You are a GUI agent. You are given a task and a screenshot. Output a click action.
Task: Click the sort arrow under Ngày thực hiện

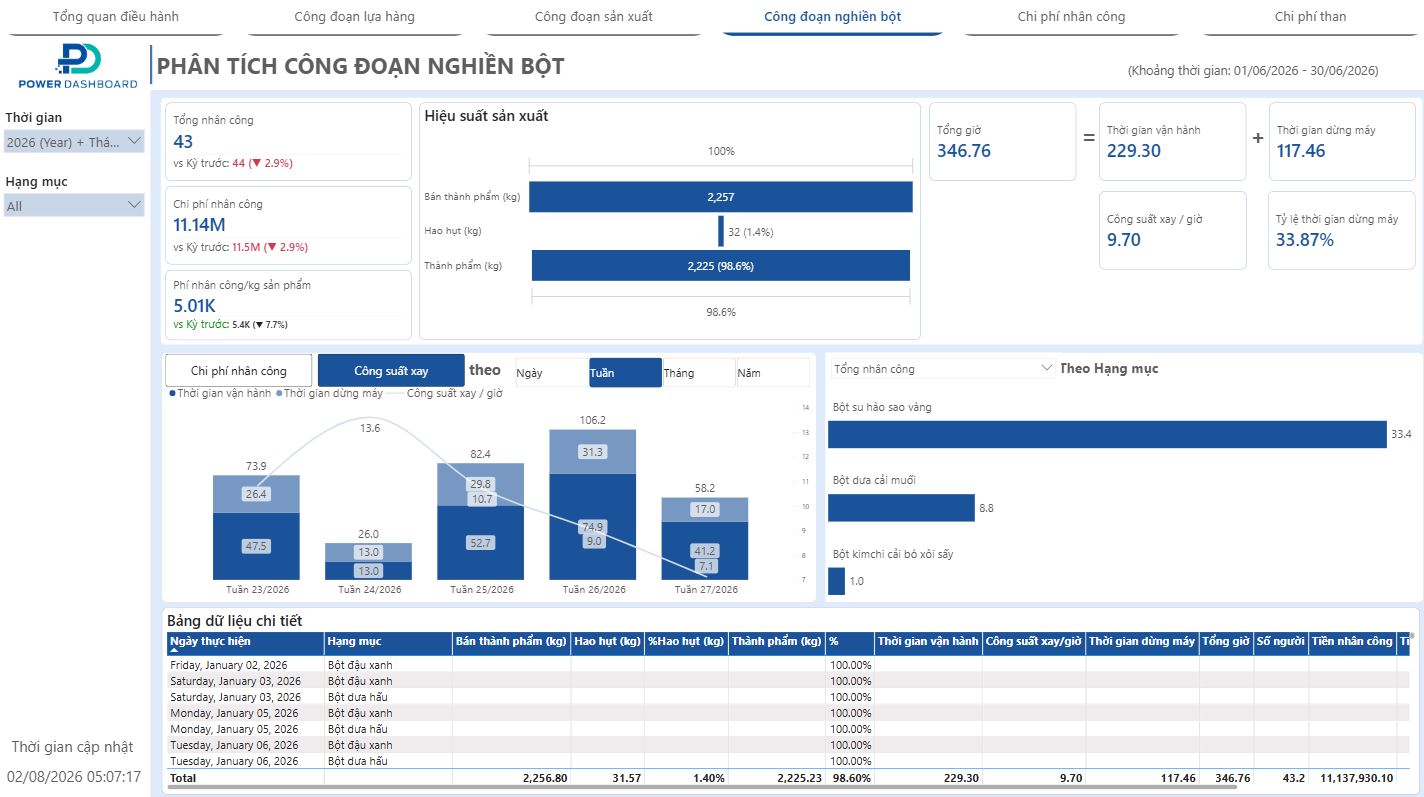[x=173, y=650]
